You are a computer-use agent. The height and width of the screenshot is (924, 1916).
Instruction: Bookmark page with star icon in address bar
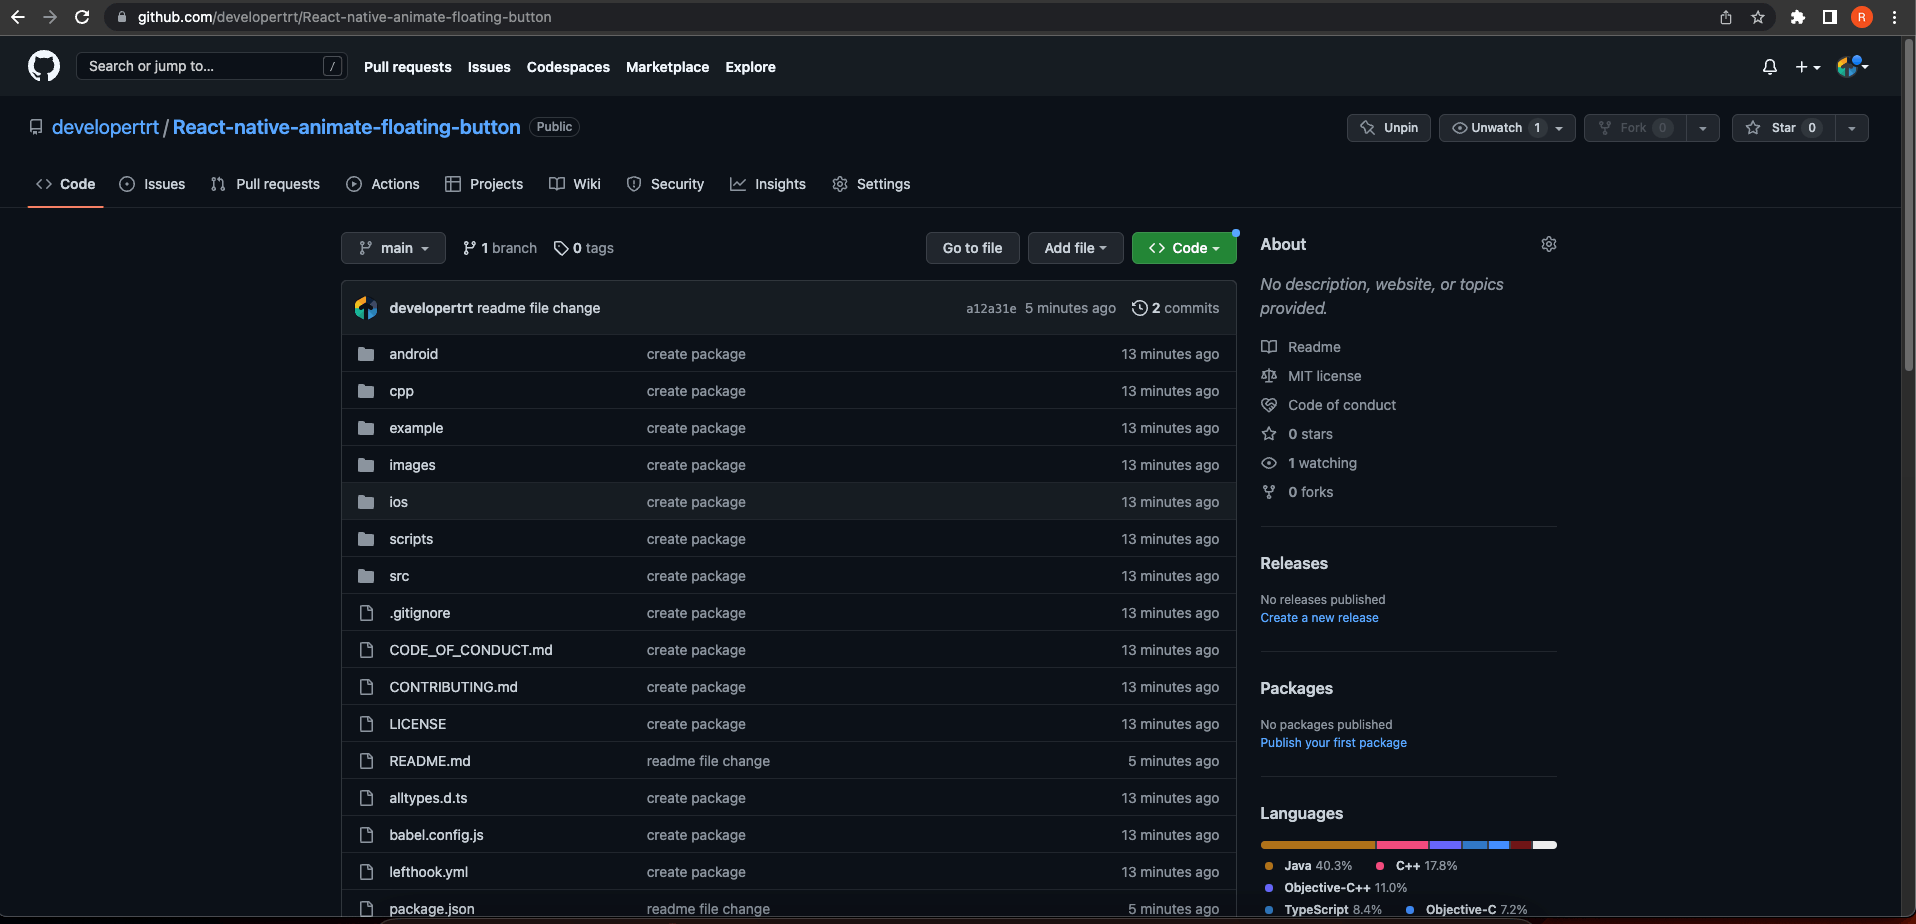pos(1757,17)
